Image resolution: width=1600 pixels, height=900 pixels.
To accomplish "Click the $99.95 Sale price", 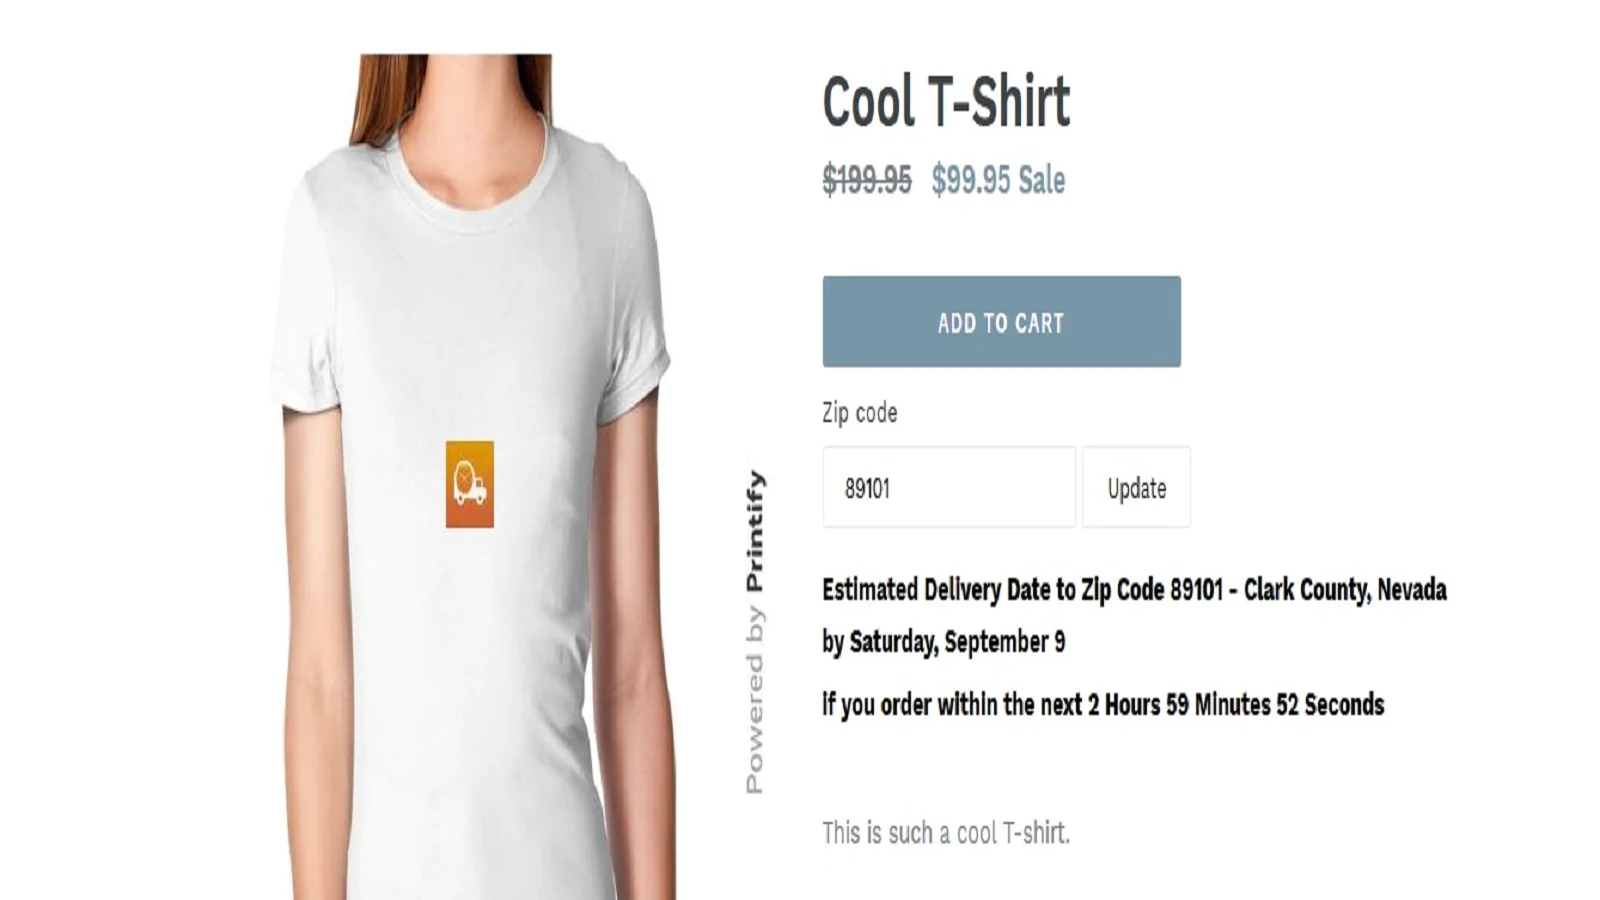I will (x=998, y=180).
